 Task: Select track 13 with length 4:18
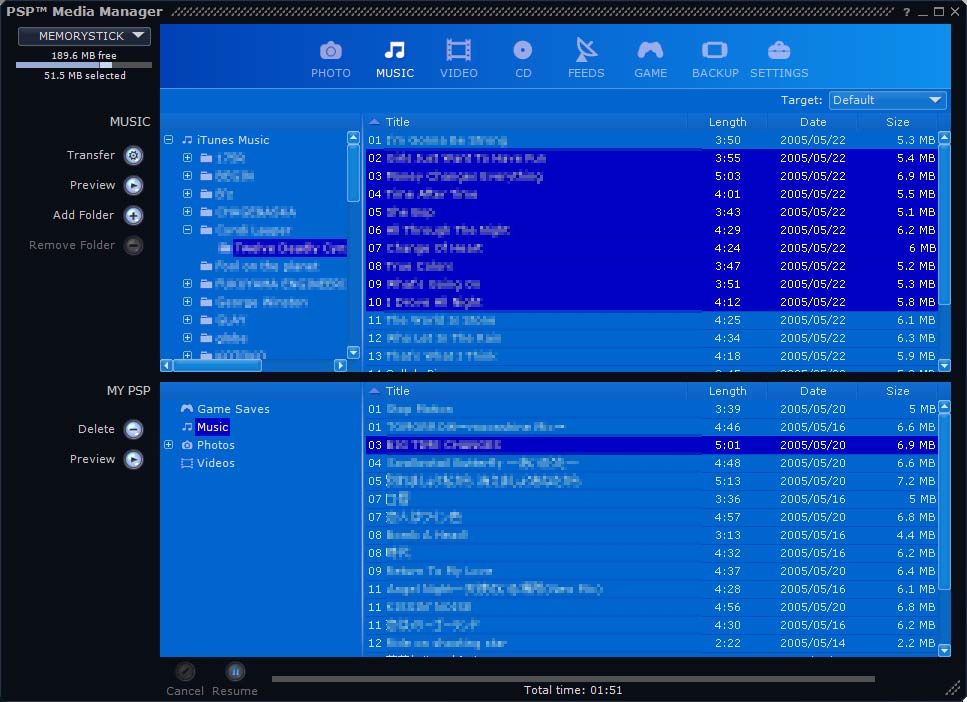(x=651, y=356)
